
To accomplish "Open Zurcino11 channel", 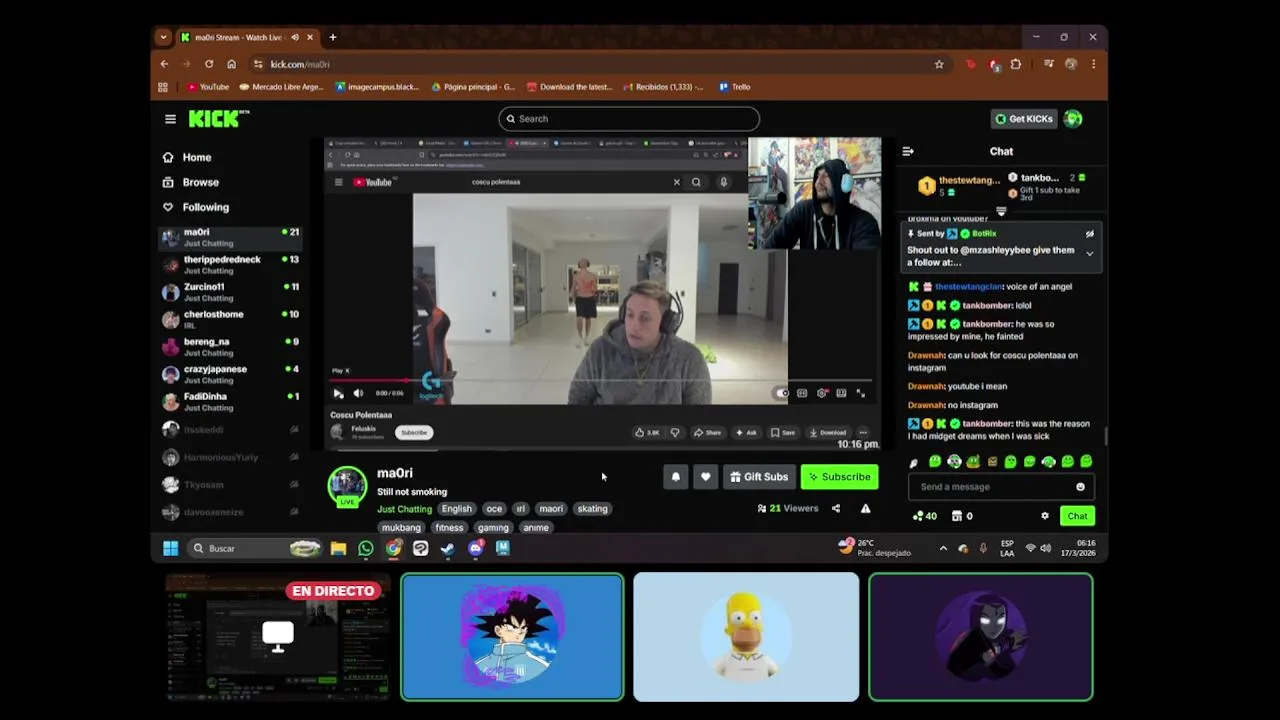I will tap(230, 292).
